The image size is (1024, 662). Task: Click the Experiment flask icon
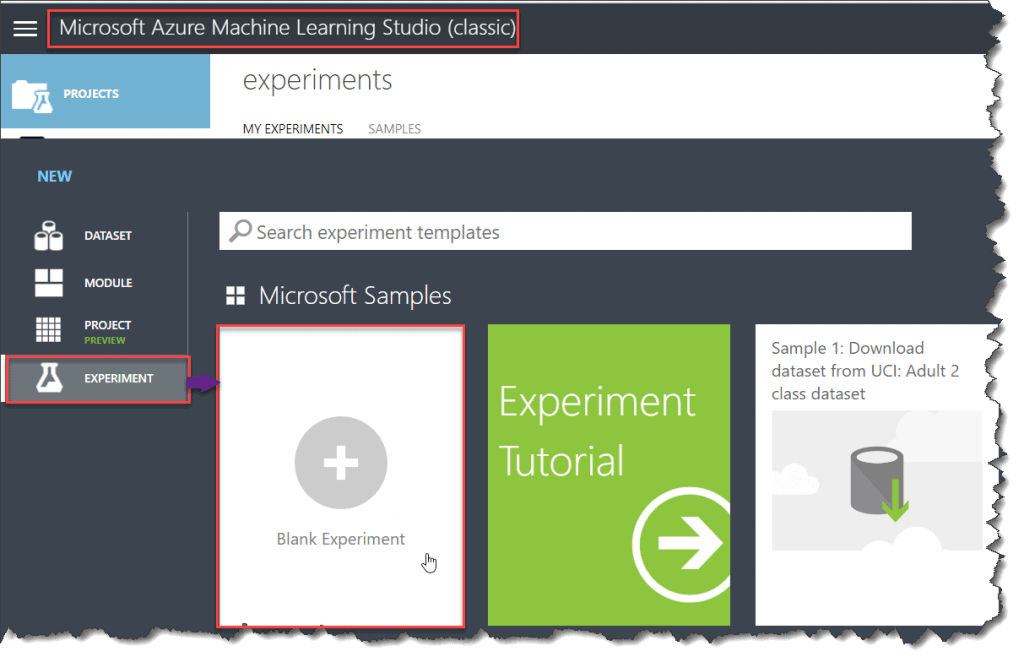tap(49, 378)
